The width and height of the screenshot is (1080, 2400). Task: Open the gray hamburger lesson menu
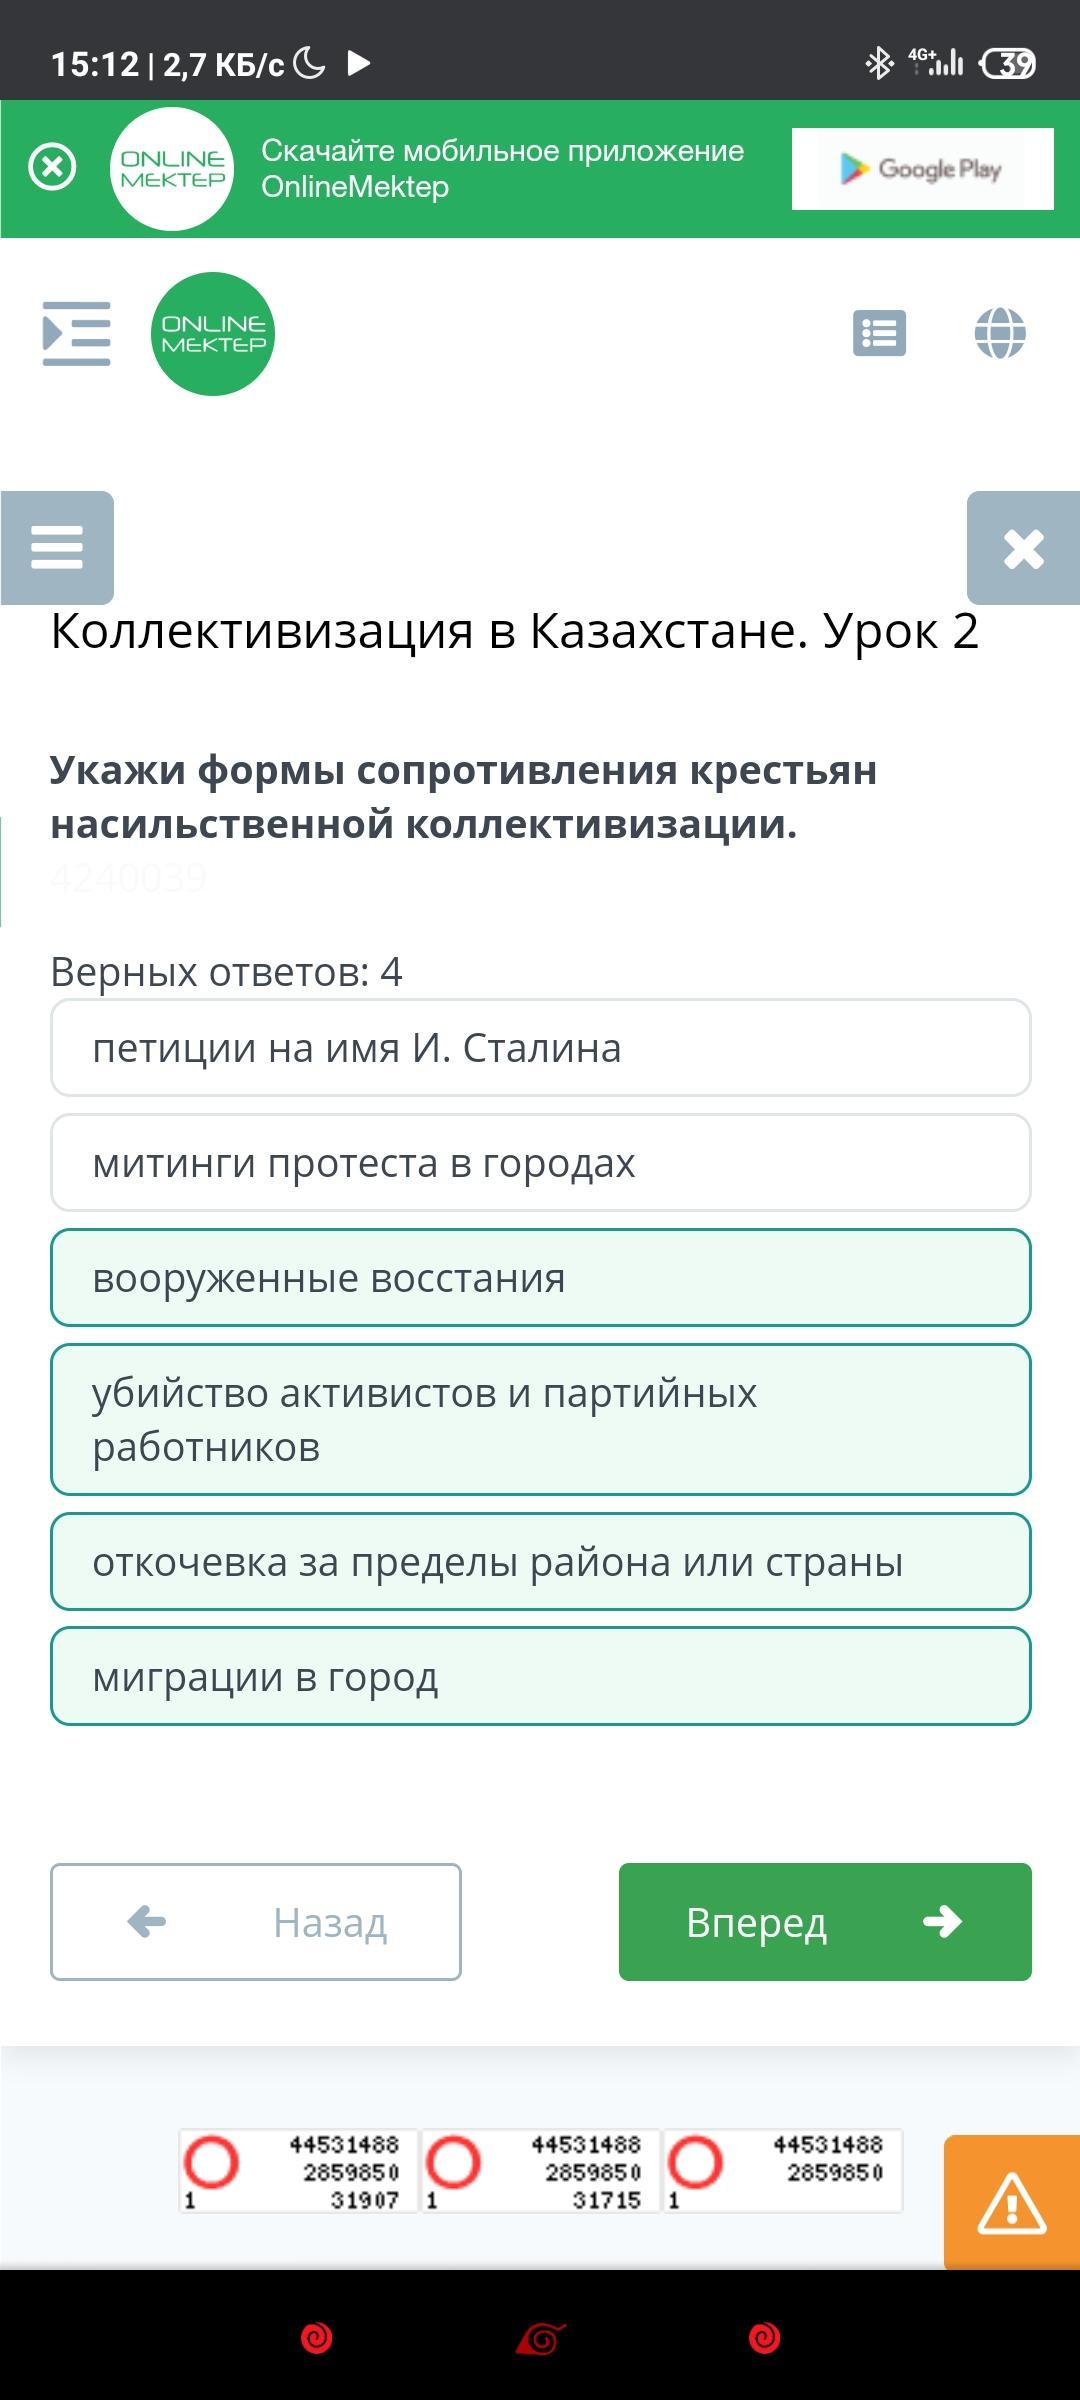pyautogui.click(x=57, y=547)
